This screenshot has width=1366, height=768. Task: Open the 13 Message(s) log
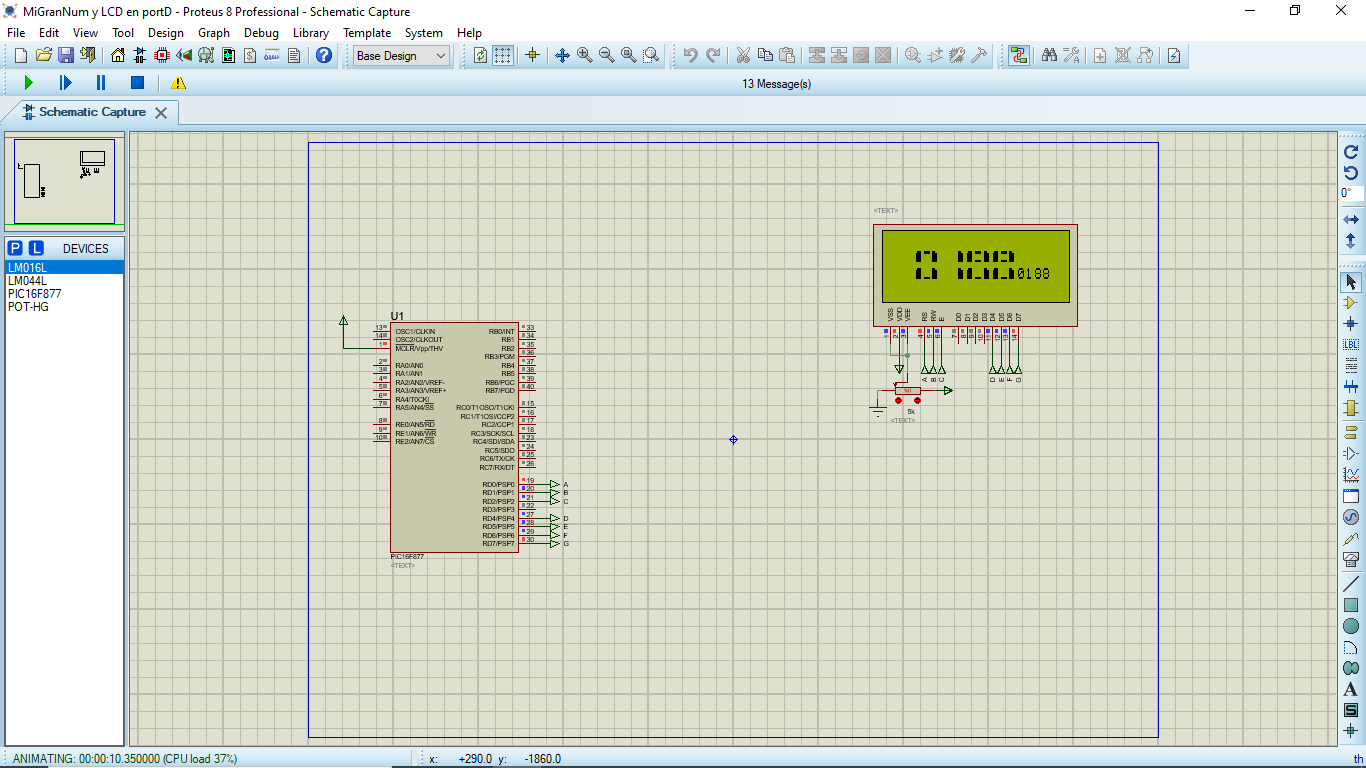[x=777, y=84]
